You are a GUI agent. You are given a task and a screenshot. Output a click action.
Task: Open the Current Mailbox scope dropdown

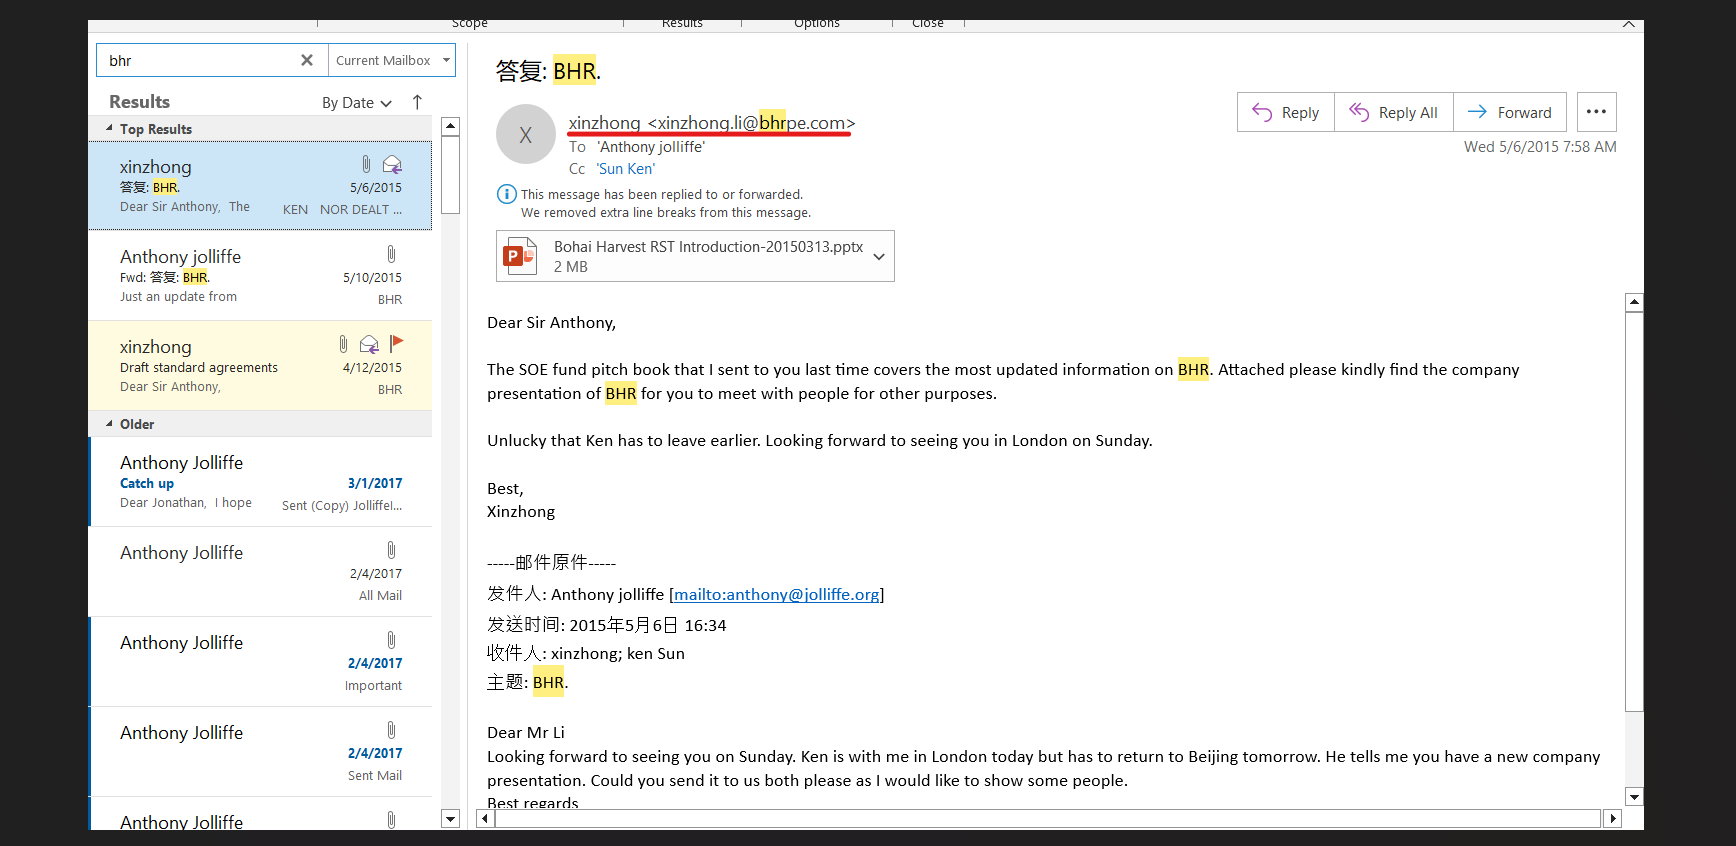pyautogui.click(x=392, y=60)
